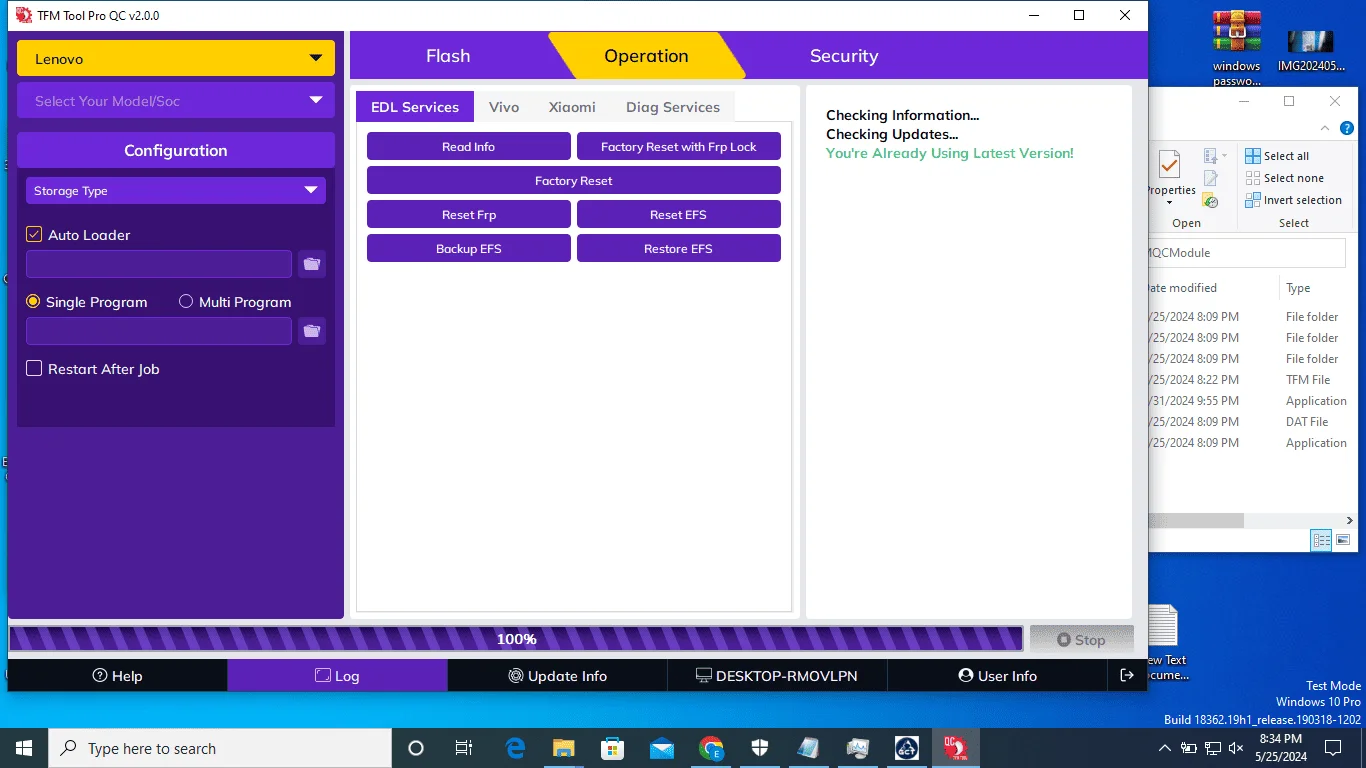Open the Diag Services tab
This screenshot has width=1366, height=768.
click(x=673, y=107)
